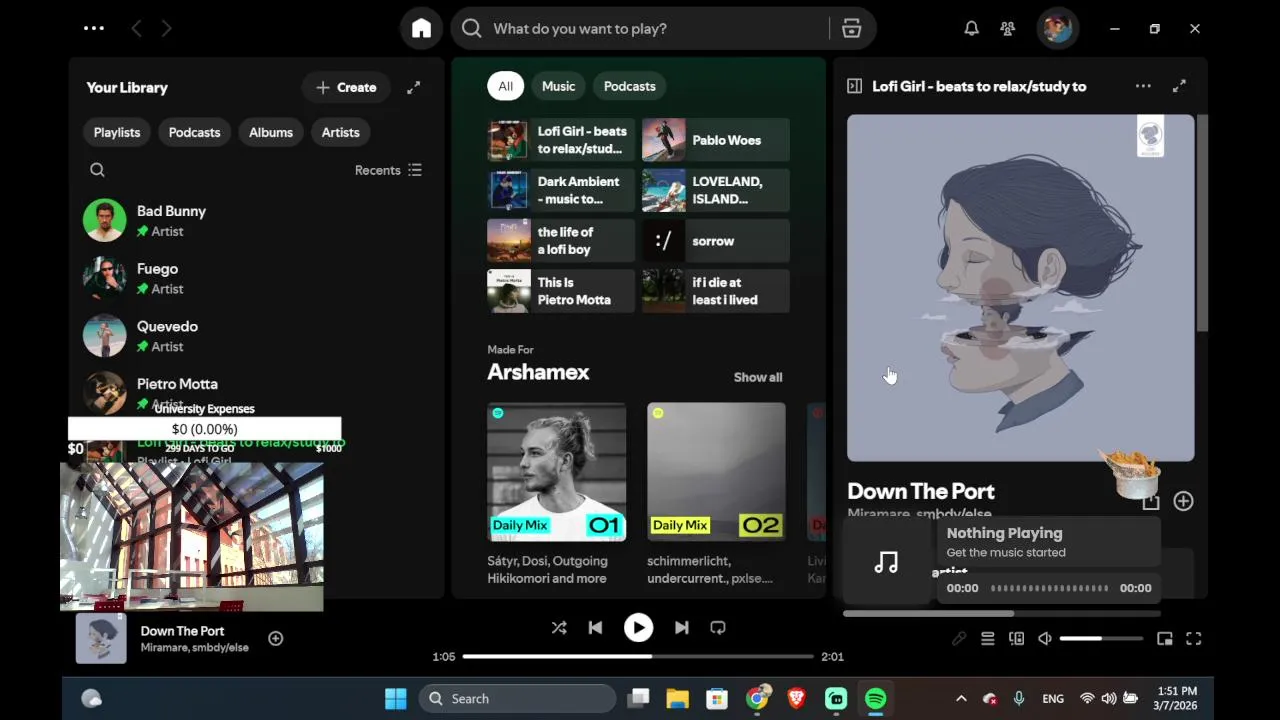Collapse the Now Playing side panel
The image size is (1280, 720).
click(854, 86)
